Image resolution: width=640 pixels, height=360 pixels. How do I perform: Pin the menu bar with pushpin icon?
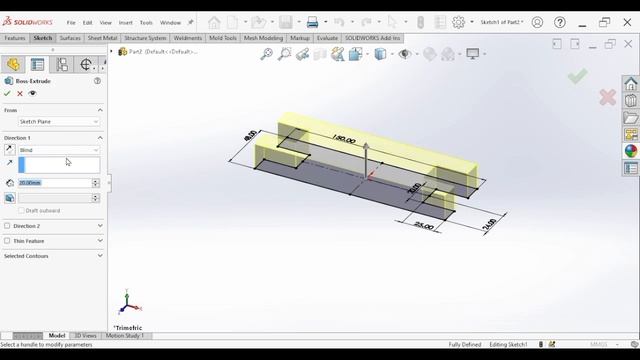pyautogui.click(x=190, y=22)
